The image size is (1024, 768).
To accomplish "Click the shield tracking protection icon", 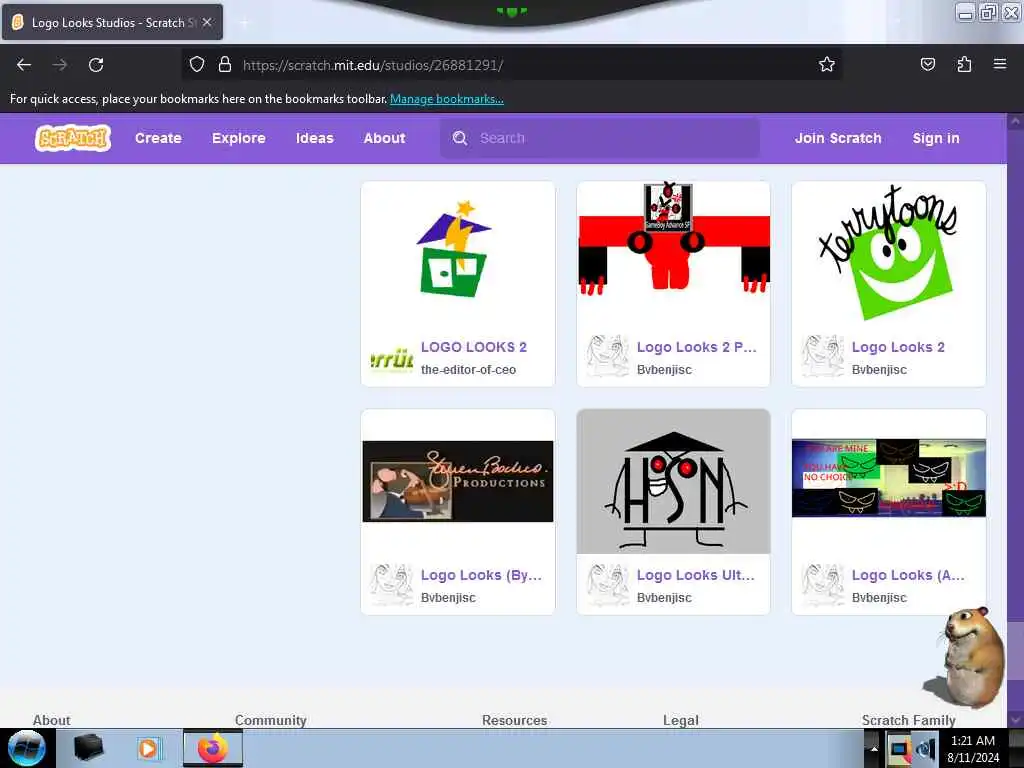I will pos(197,64).
